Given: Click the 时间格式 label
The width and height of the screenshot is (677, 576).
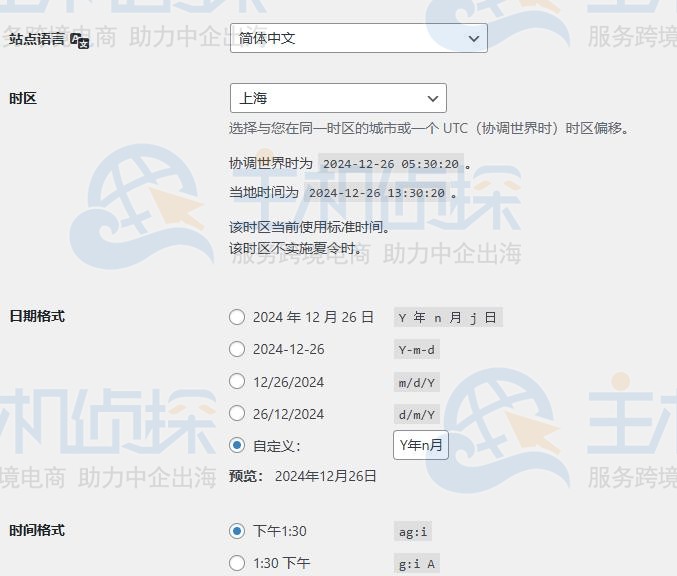Looking at the screenshot, I should [x=37, y=530].
